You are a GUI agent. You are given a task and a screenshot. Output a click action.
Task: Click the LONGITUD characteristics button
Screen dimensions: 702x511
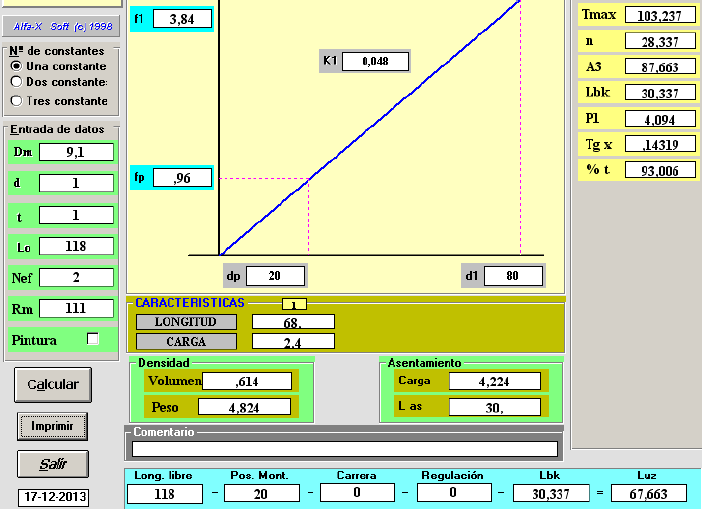click(186, 322)
